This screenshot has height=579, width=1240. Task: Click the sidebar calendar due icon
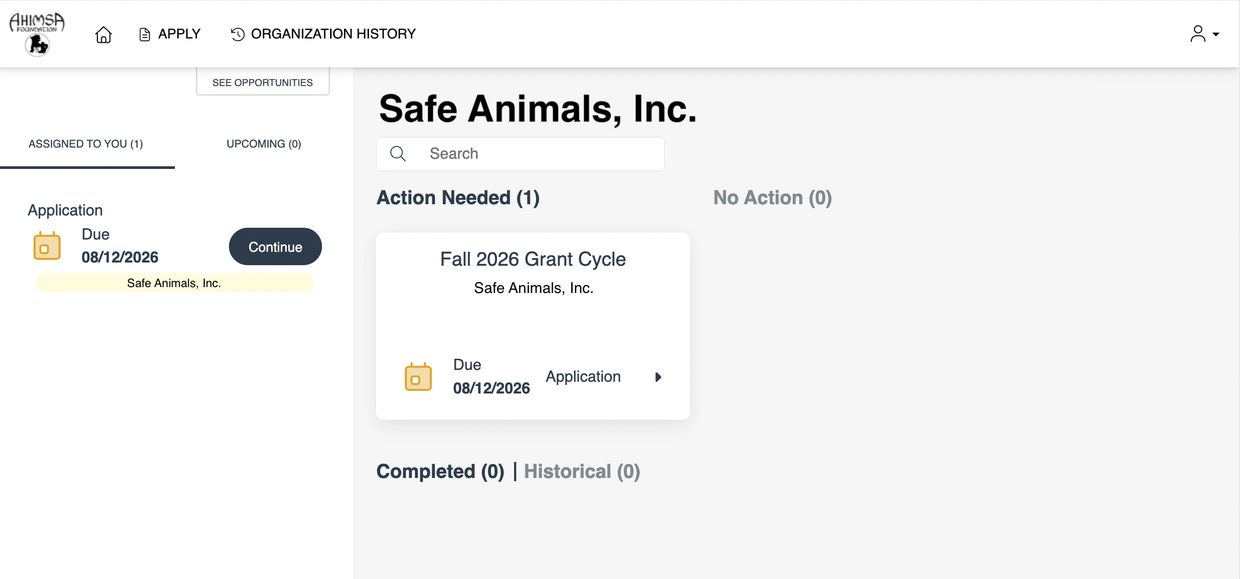pos(47,246)
